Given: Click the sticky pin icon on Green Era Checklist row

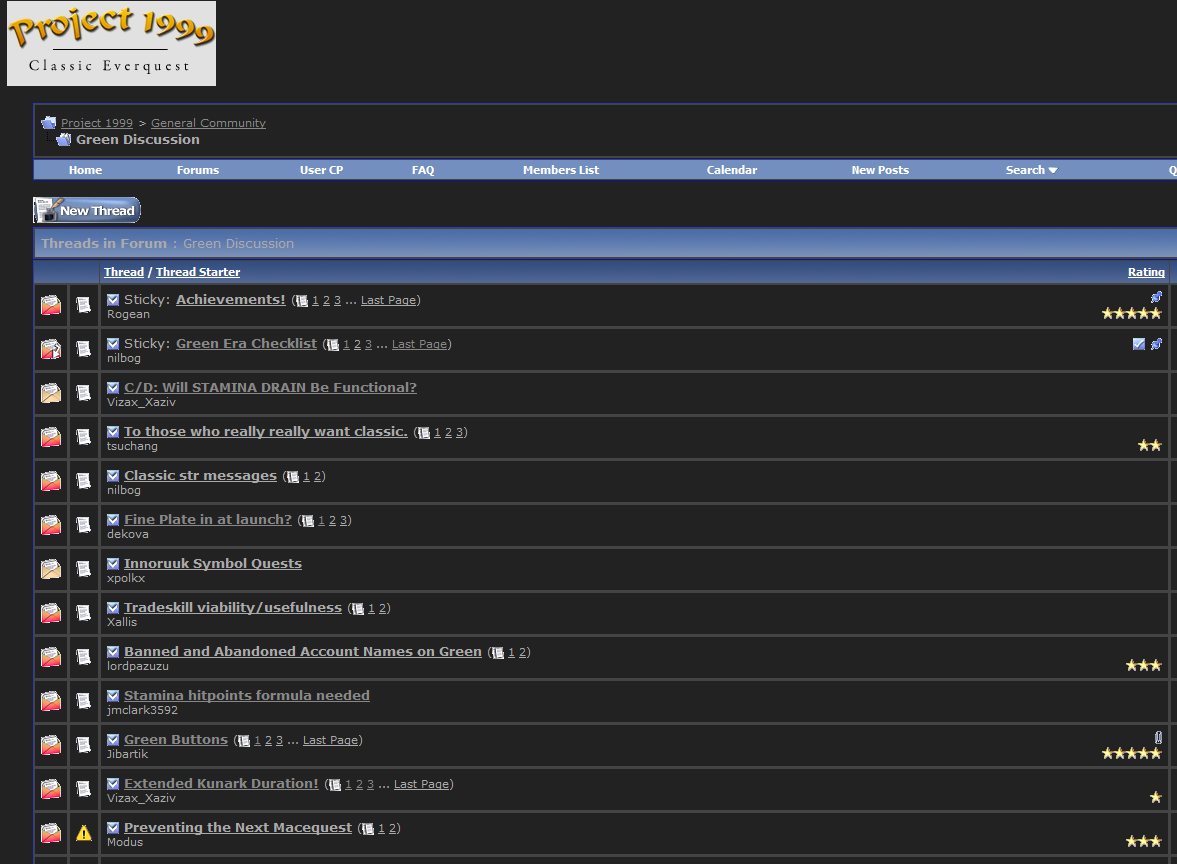Looking at the screenshot, I should [x=1156, y=344].
